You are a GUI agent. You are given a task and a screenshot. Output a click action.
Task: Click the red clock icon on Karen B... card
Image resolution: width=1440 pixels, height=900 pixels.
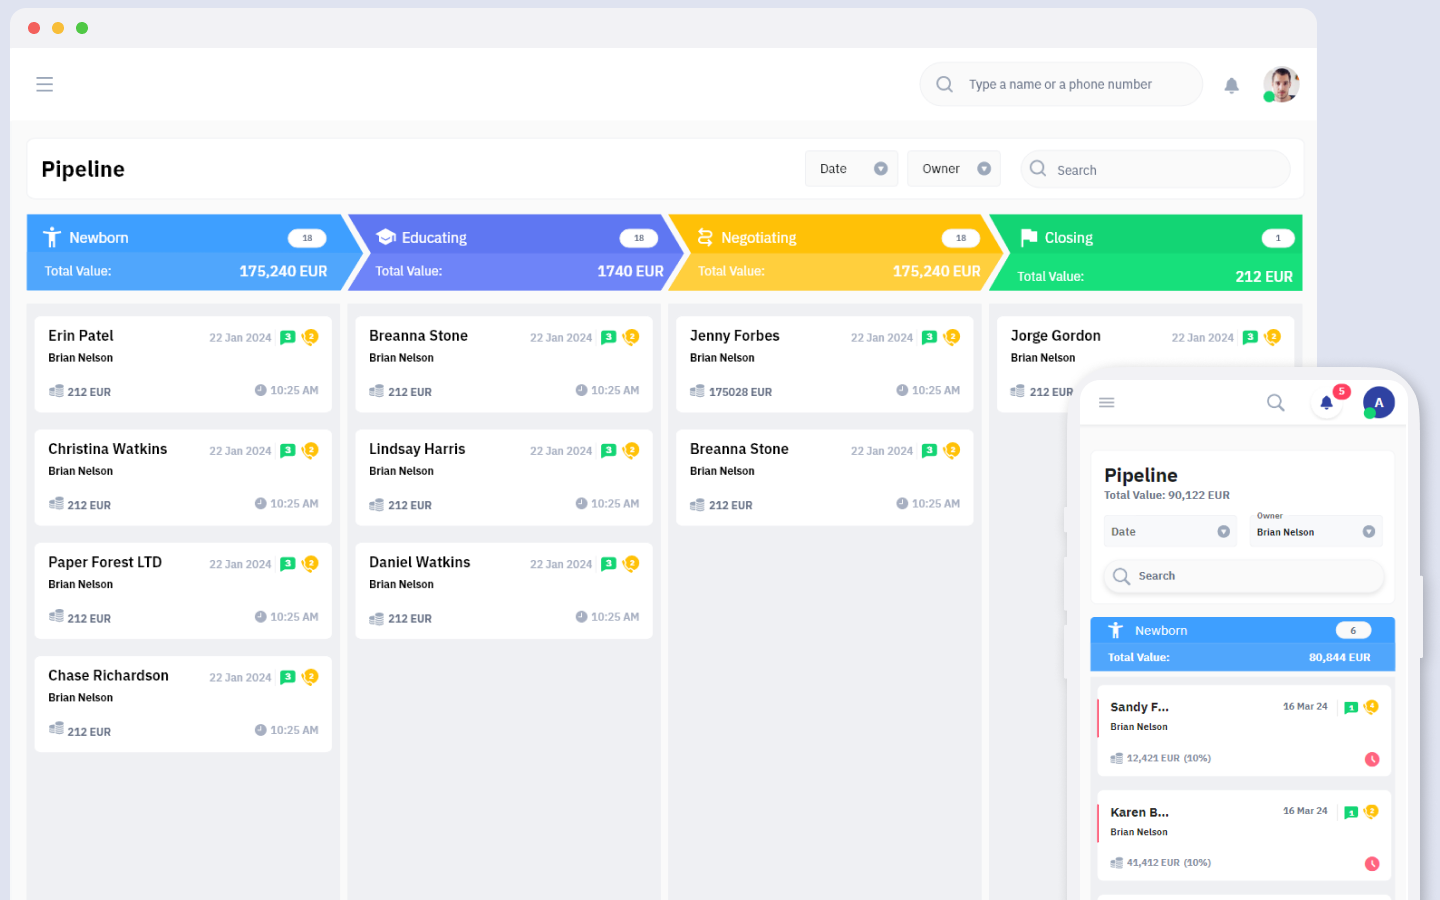click(1372, 863)
